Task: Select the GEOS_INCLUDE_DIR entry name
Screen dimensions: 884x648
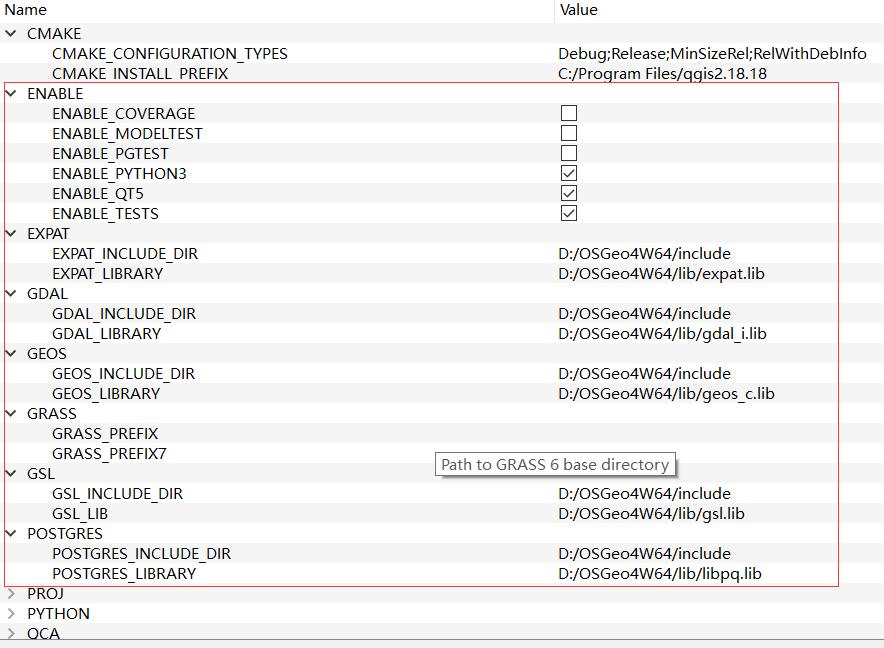Action: click(x=123, y=374)
